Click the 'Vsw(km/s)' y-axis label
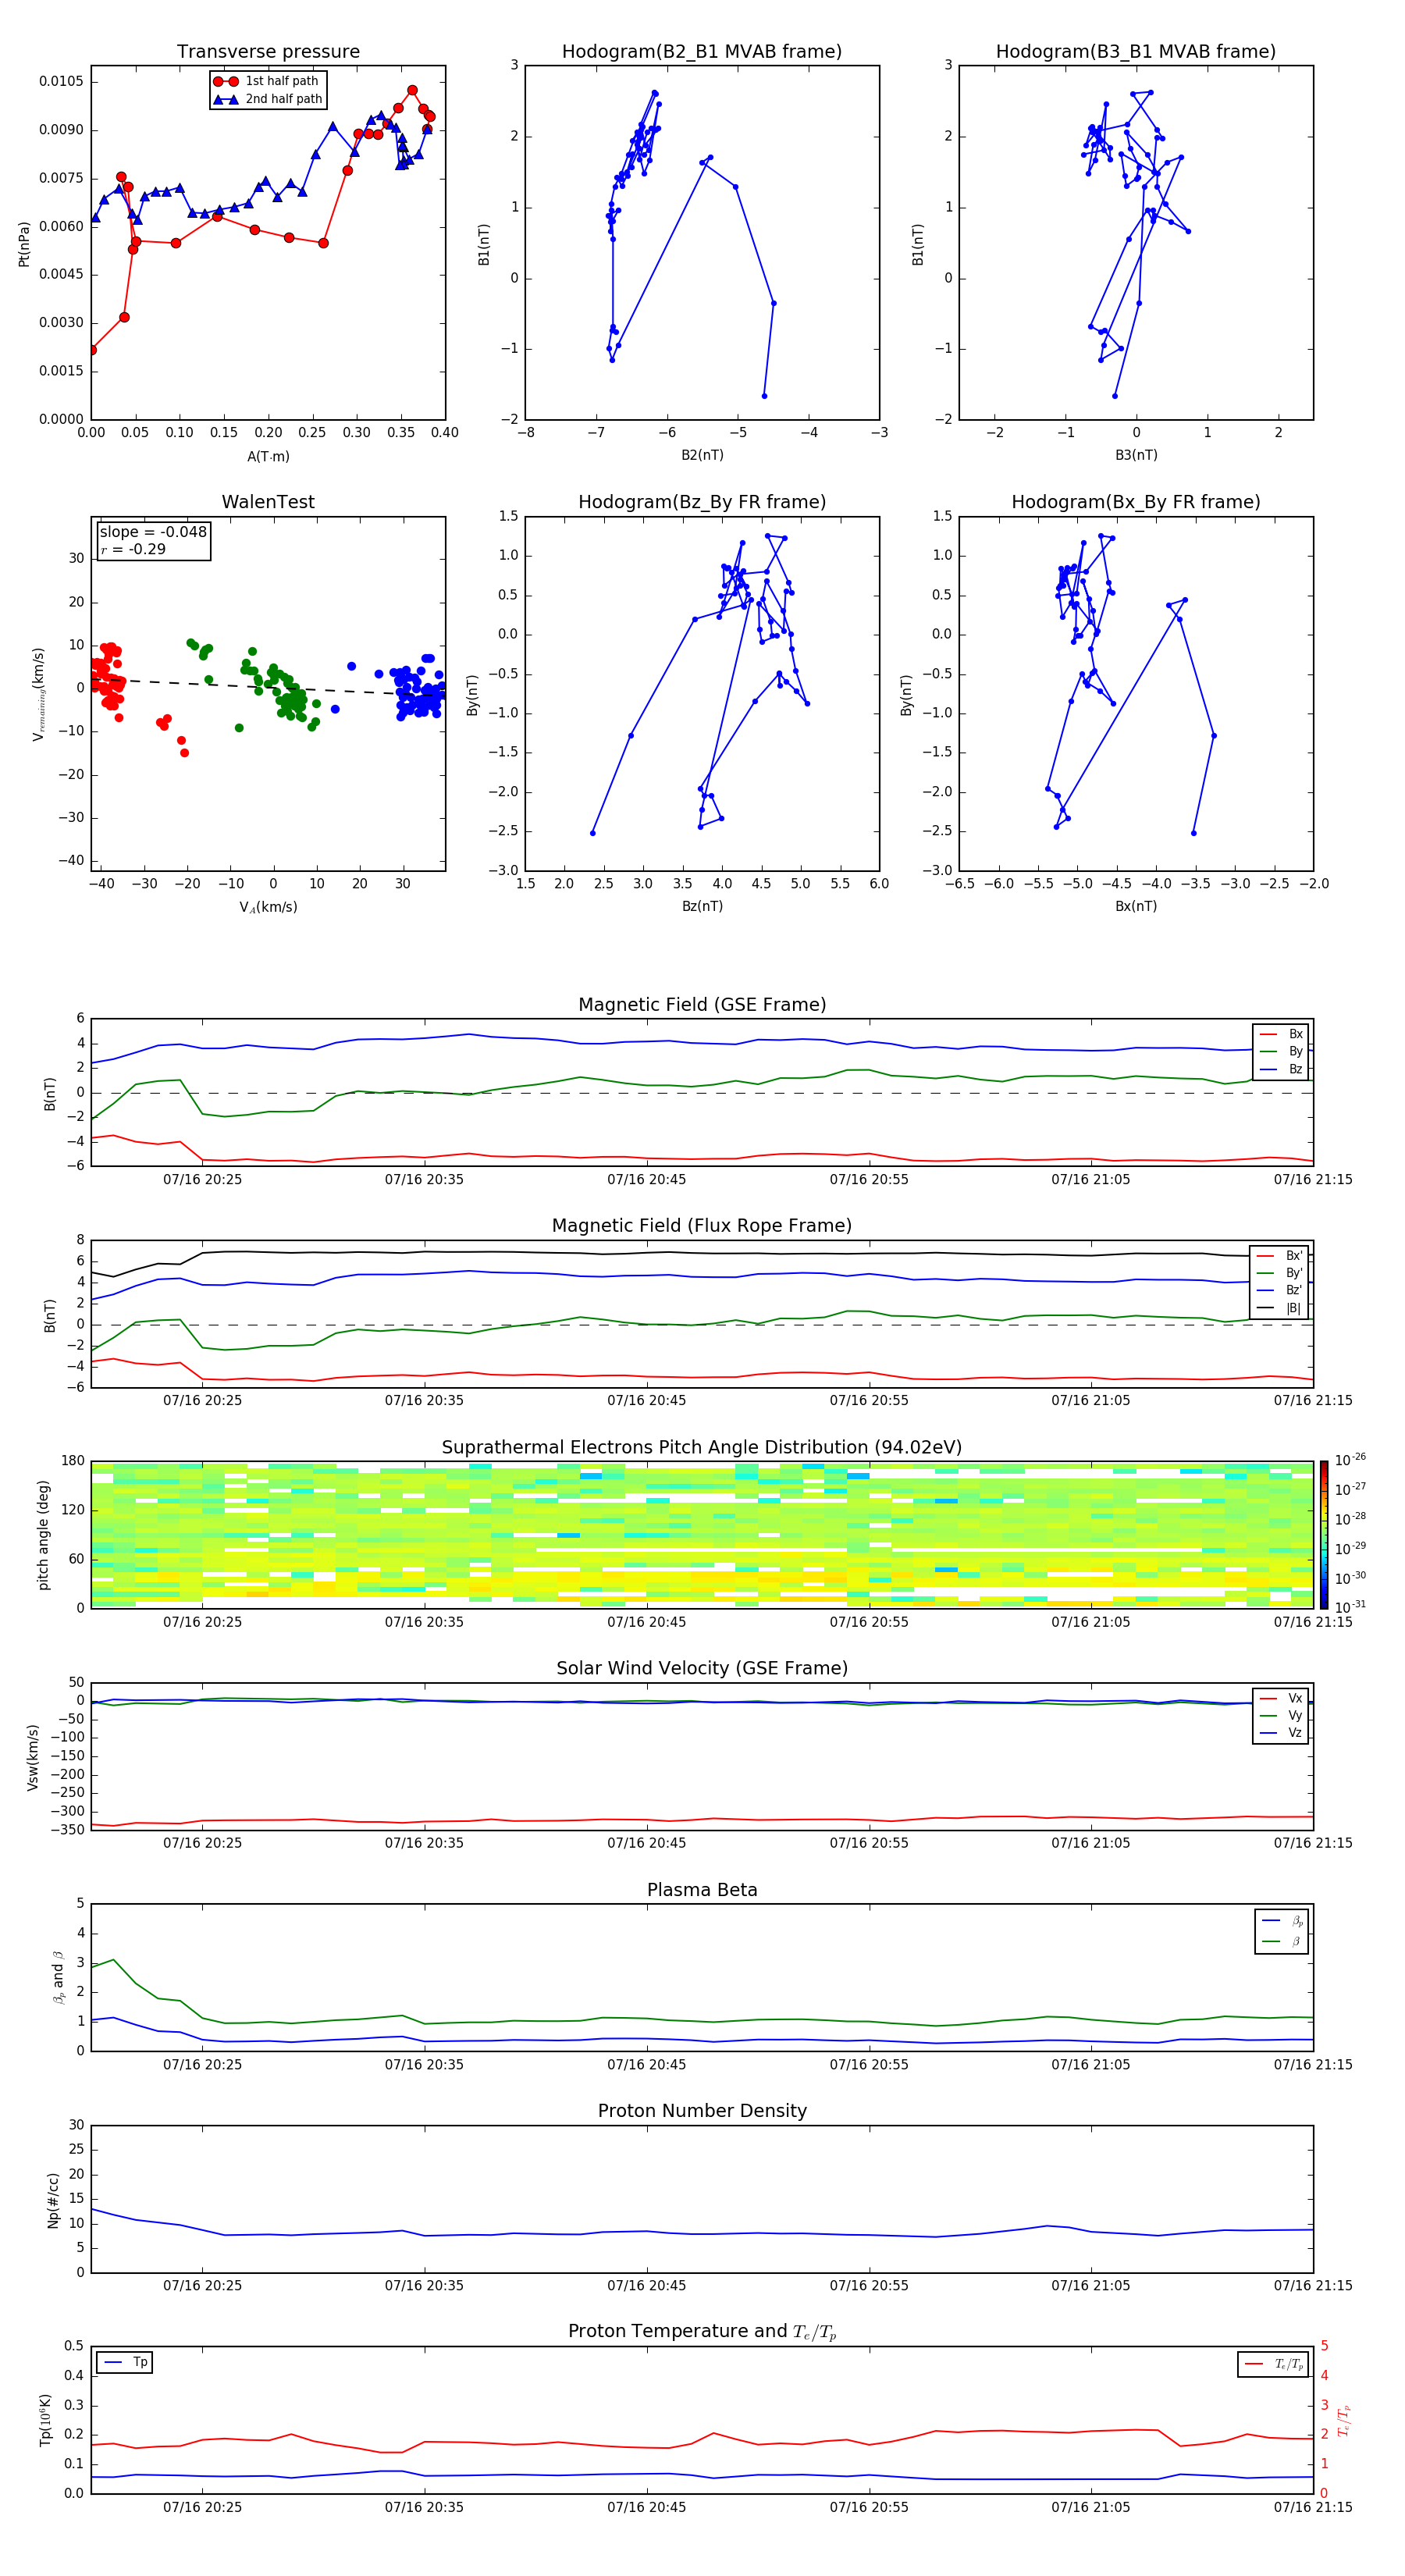 click(x=32, y=1757)
